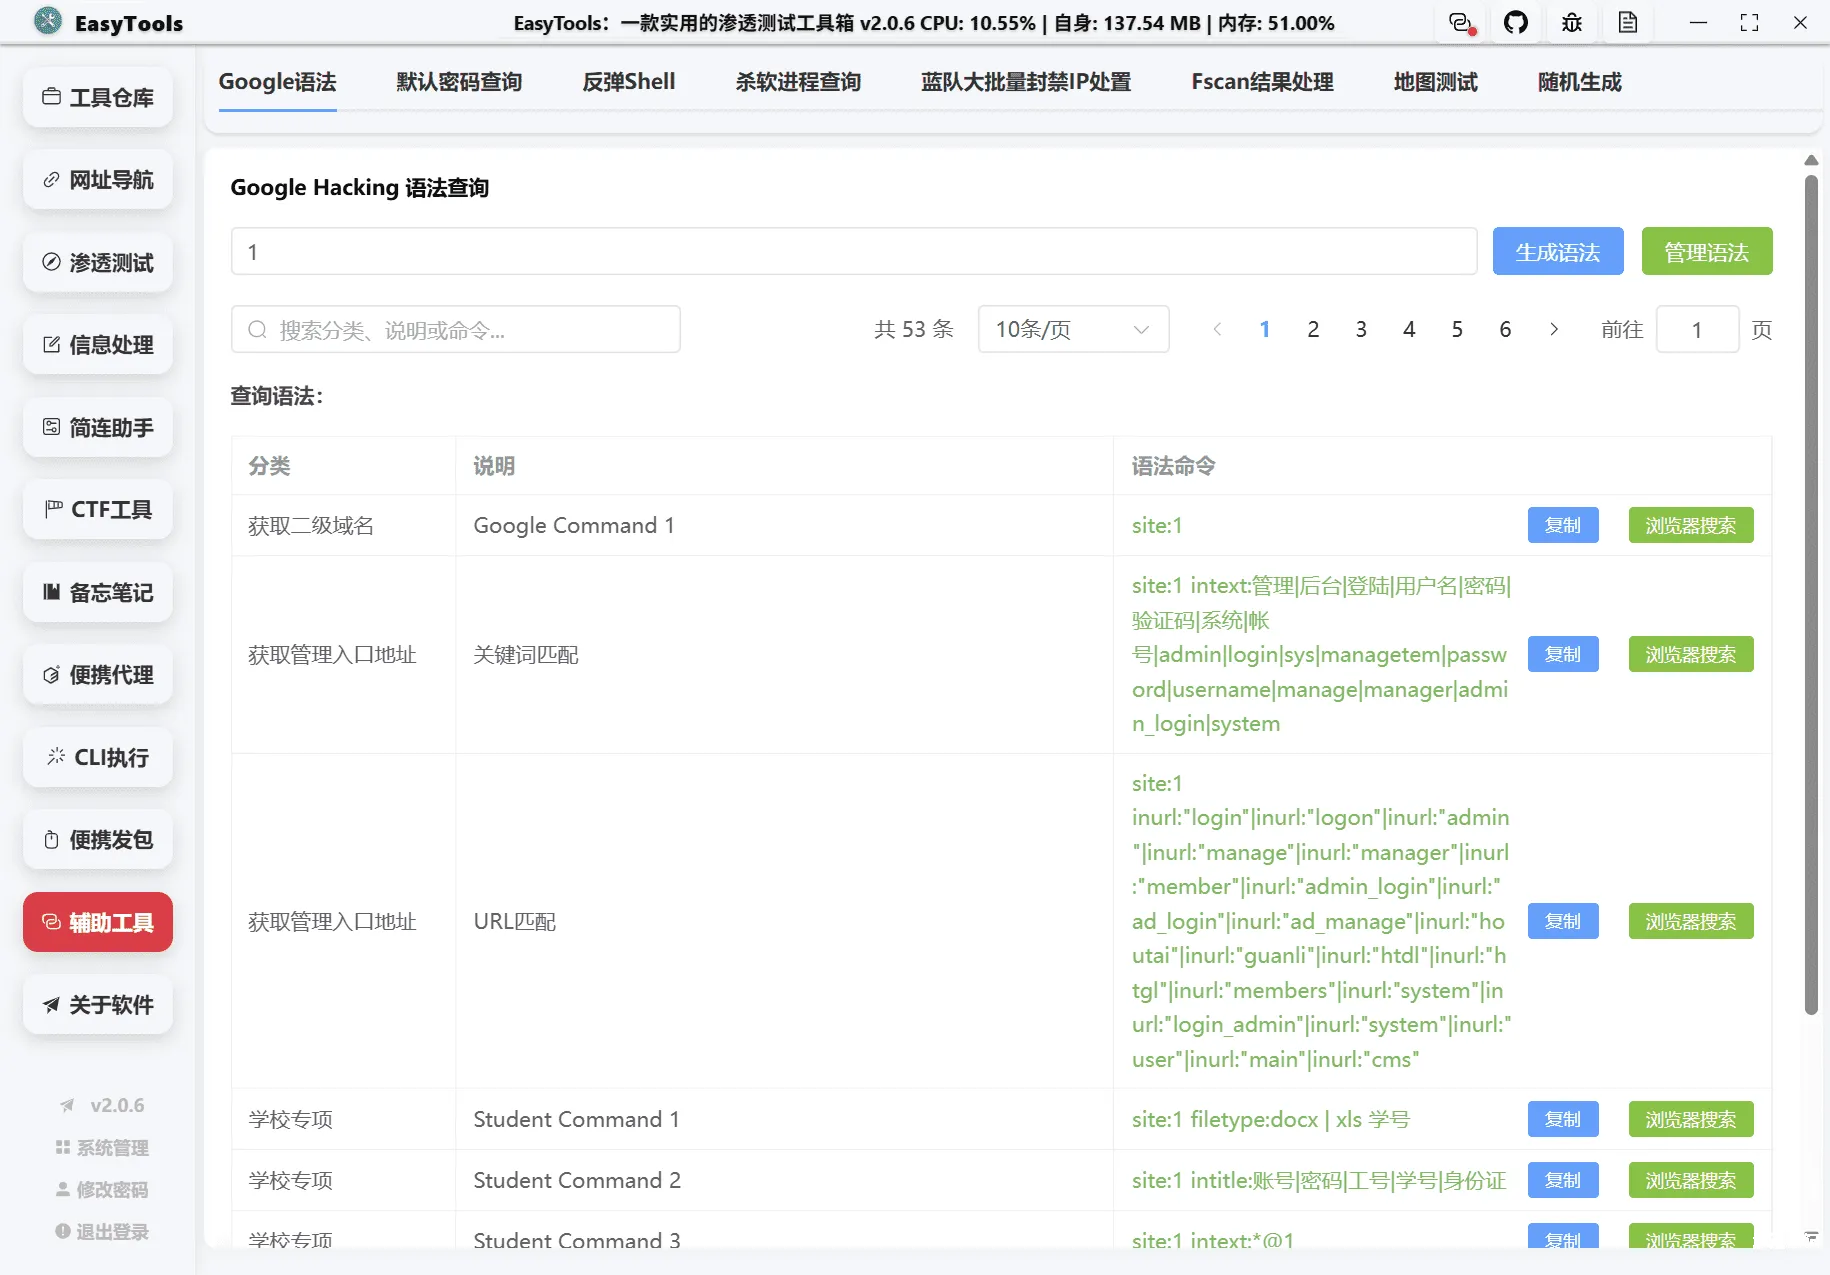The width and height of the screenshot is (1830, 1275).
Task: Open the CTF工具 section
Action: click(x=97, y=509)
